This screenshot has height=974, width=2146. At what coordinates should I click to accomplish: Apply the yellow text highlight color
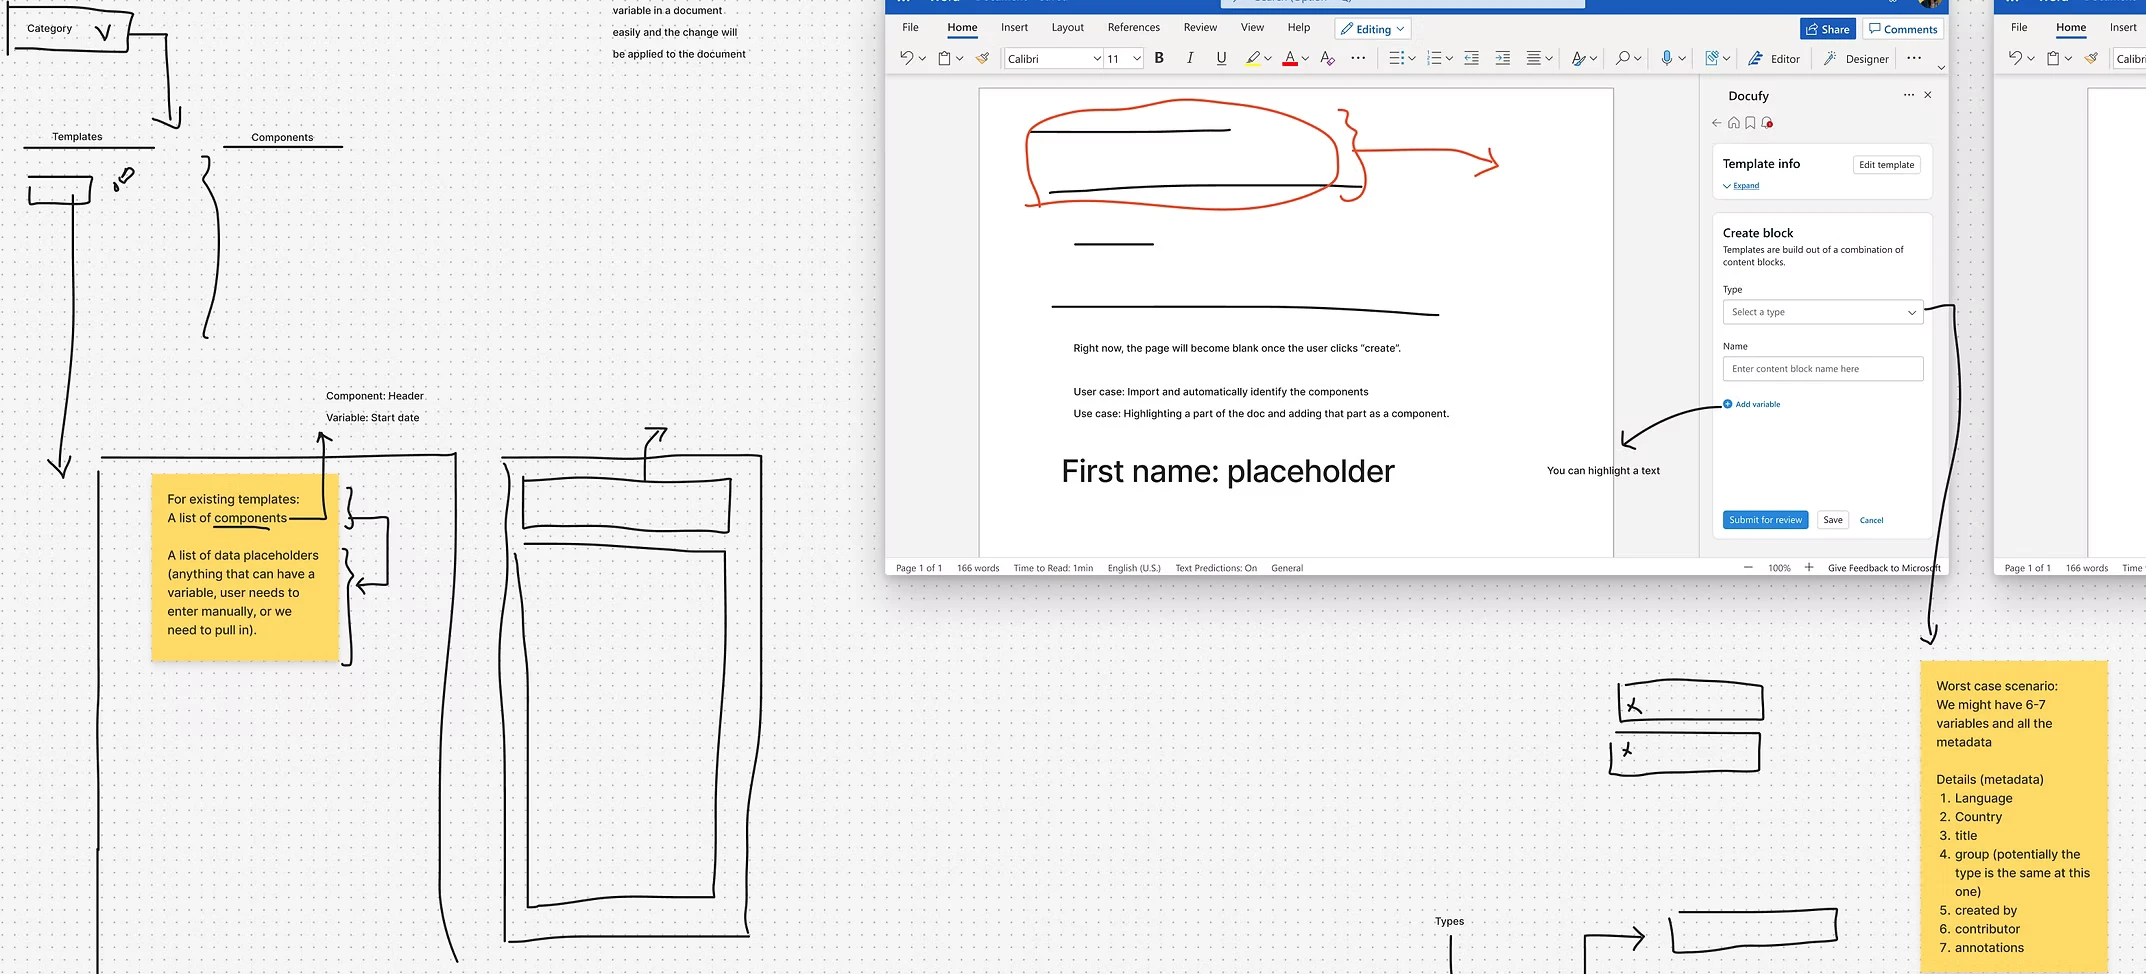[x=1253, y=59]
